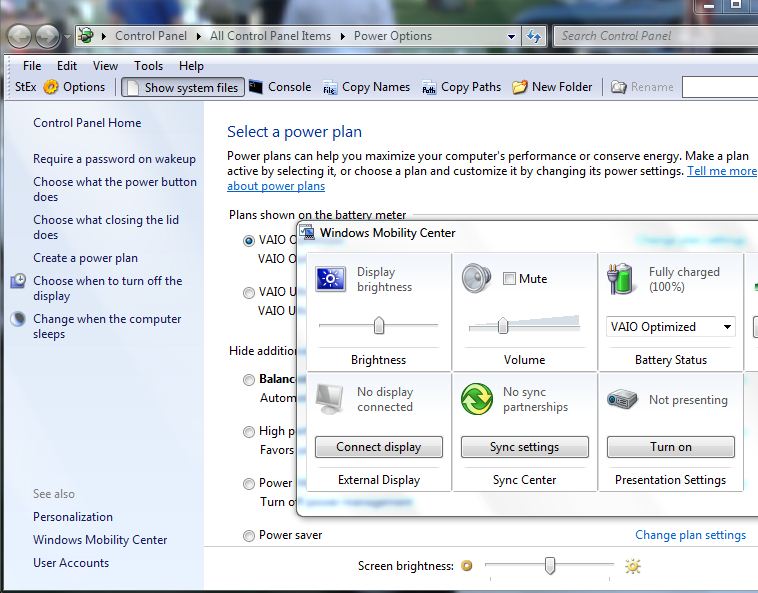Expand the arrow before Control Panel breadcrumb
This screenshot has height=593, width=758.
(103, 36)
